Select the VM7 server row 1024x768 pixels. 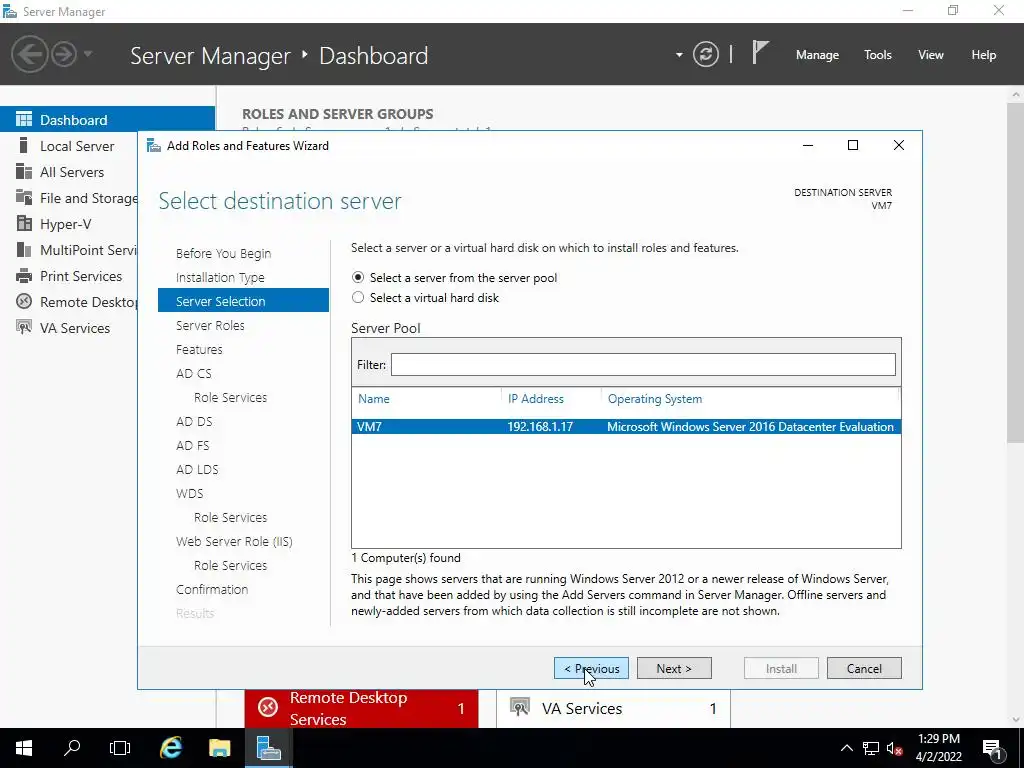pos(626,426)
